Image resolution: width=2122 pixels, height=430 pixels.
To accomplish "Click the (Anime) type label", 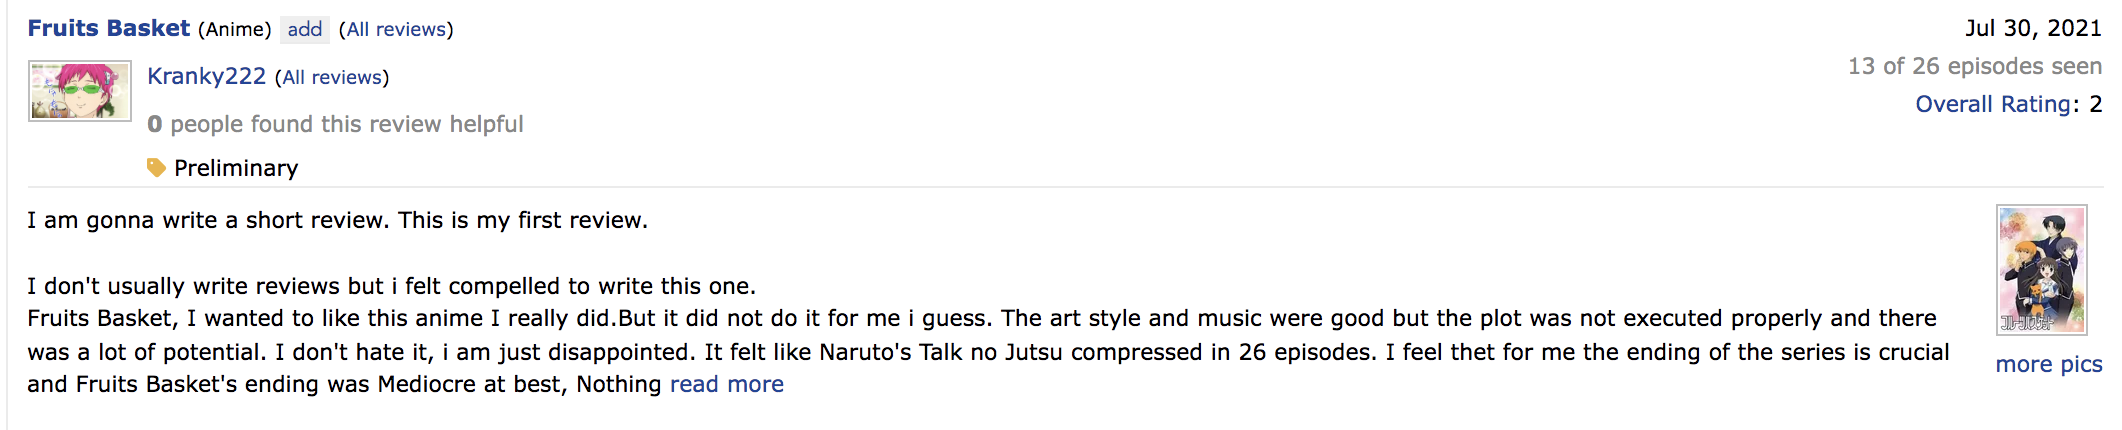I will (x=234, y=29).
